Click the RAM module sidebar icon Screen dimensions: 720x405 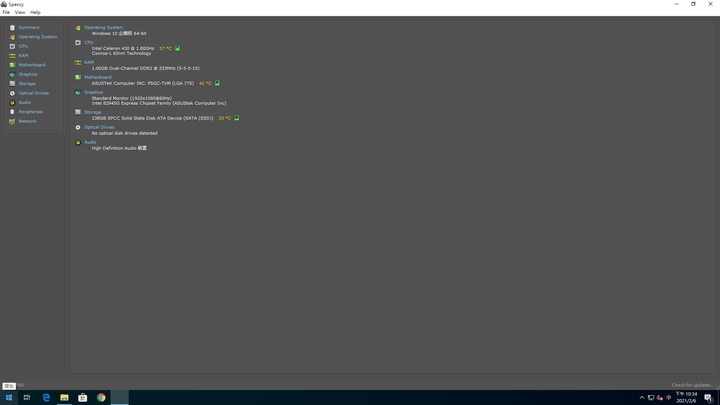click(12, 56)
